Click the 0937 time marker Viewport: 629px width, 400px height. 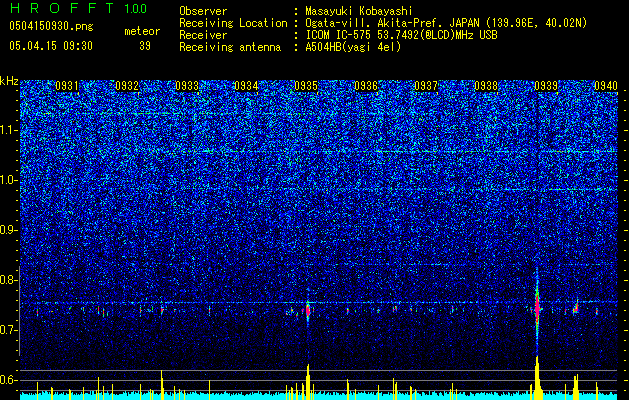pyautogui.click(x=426, y=86)
